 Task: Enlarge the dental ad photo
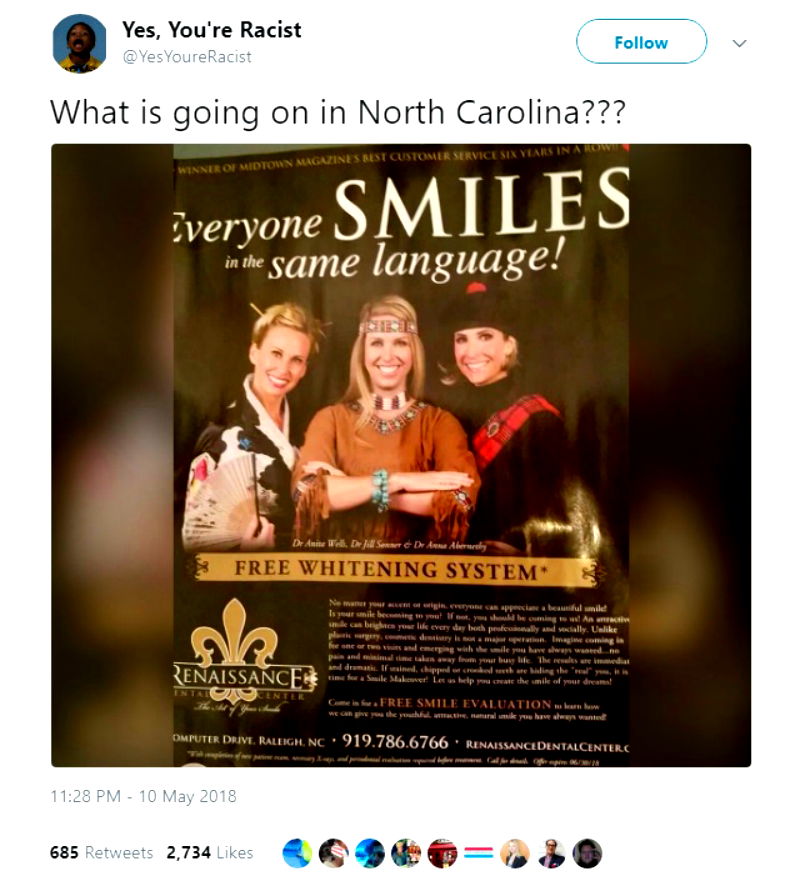(401, 455)
